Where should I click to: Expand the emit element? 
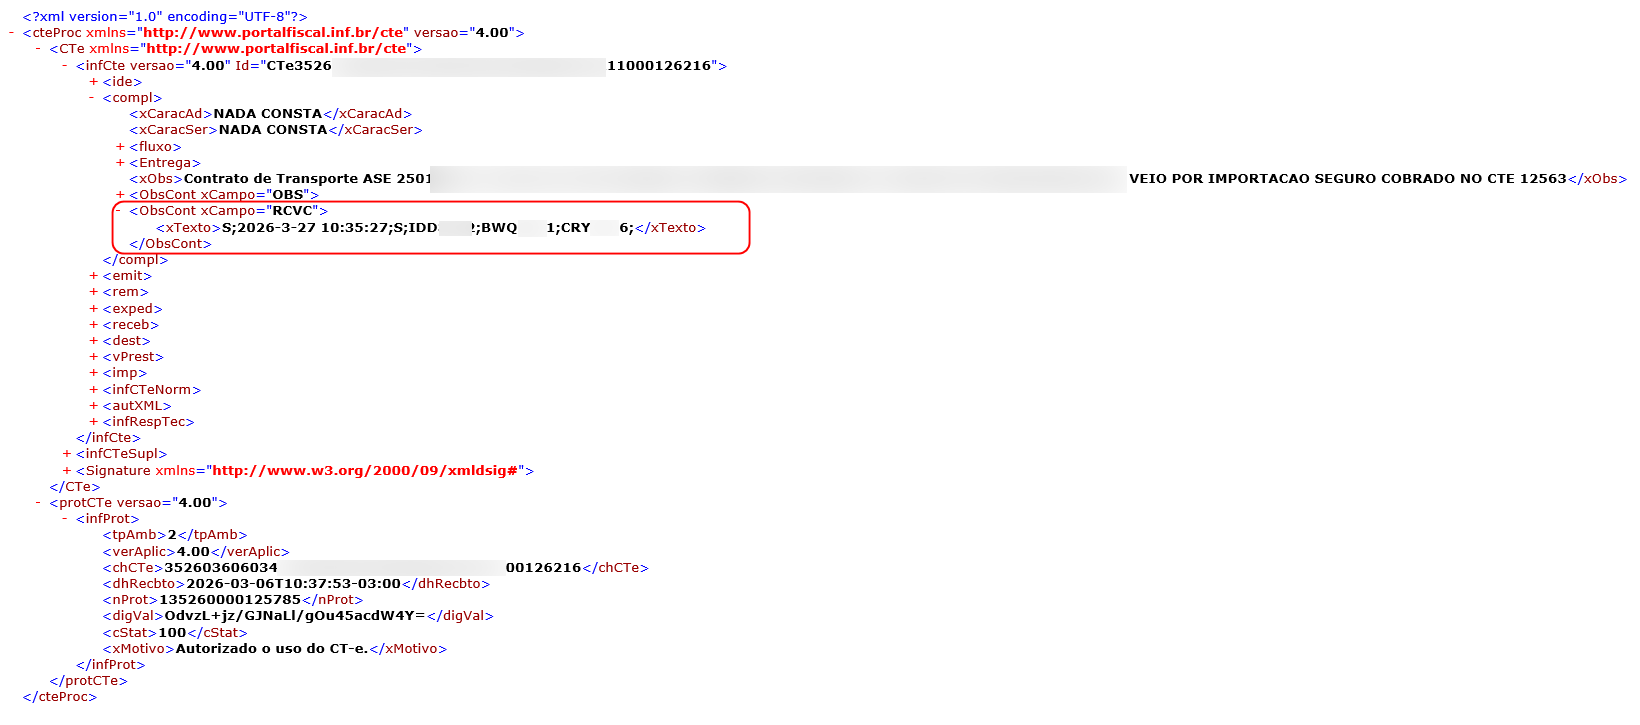[x=94, y=276]
